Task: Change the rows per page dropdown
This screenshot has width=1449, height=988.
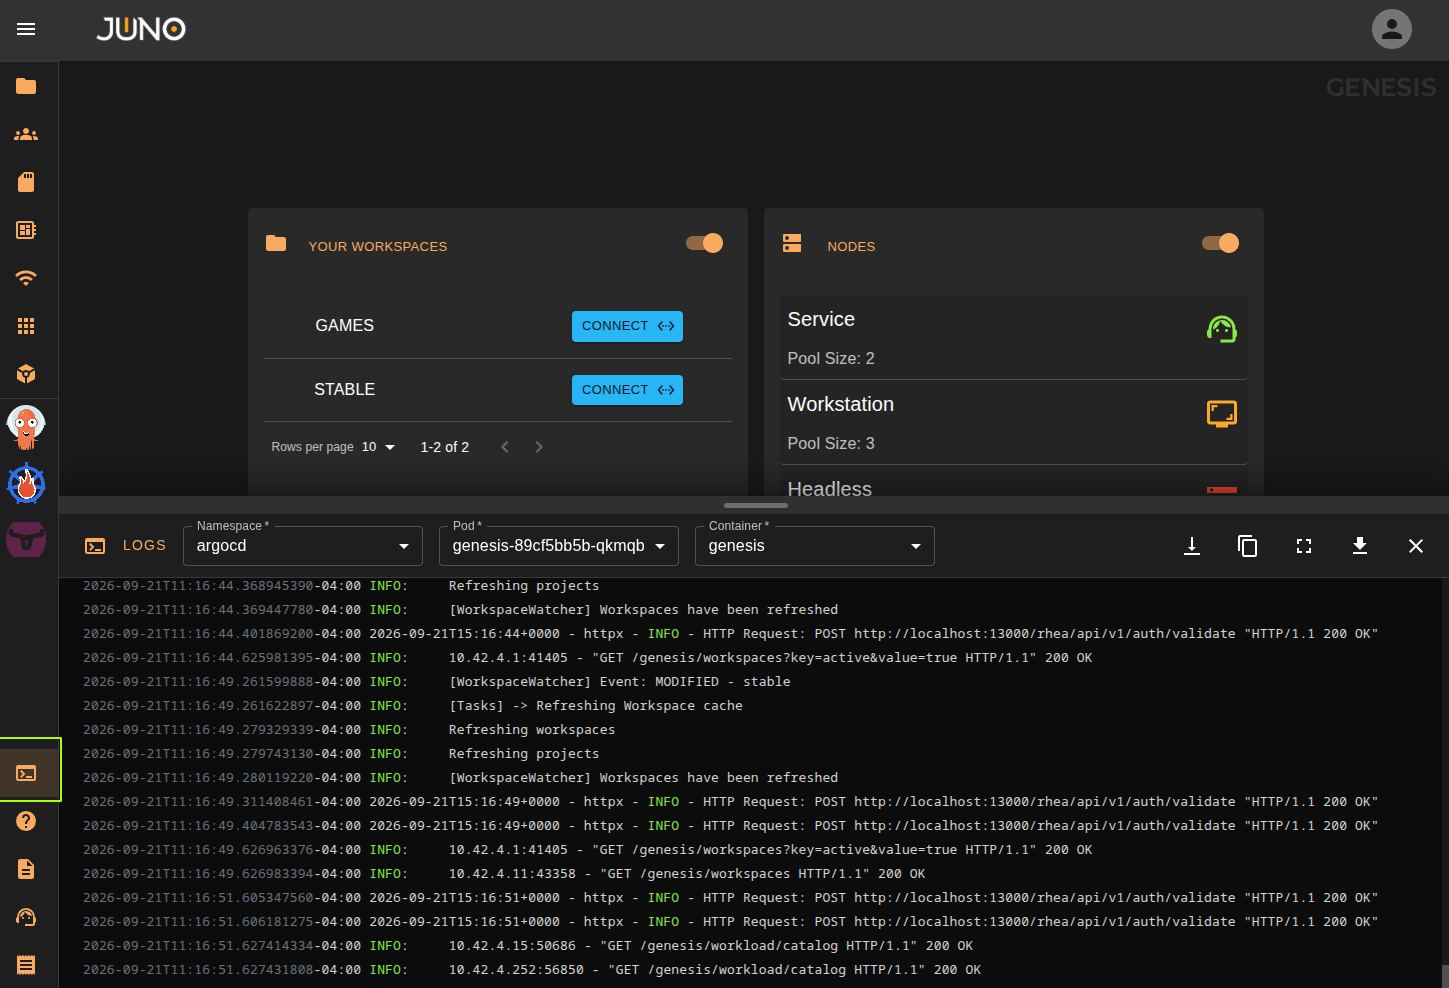Action: 379,447
